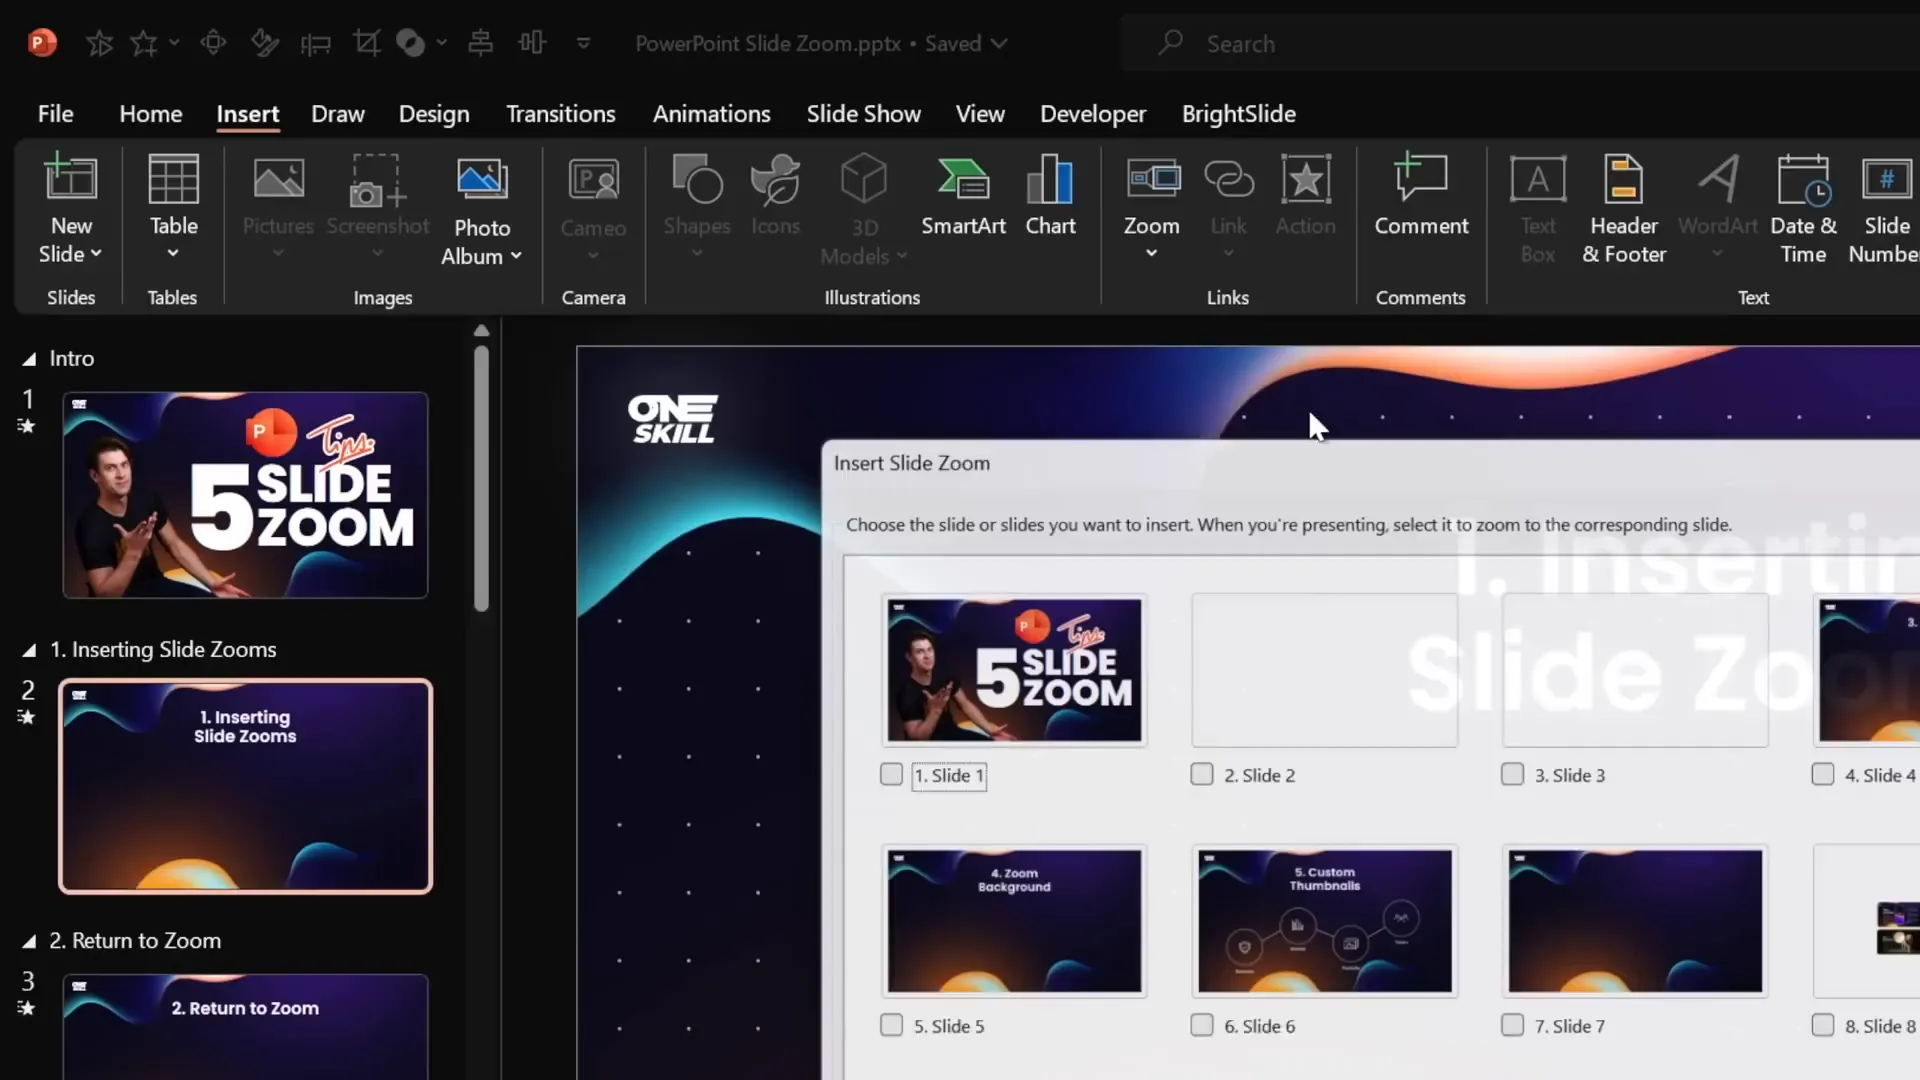This screenshot has height=1080, width=1920.
Task: Click the Screenshot icon
Action: click(377, 180)
